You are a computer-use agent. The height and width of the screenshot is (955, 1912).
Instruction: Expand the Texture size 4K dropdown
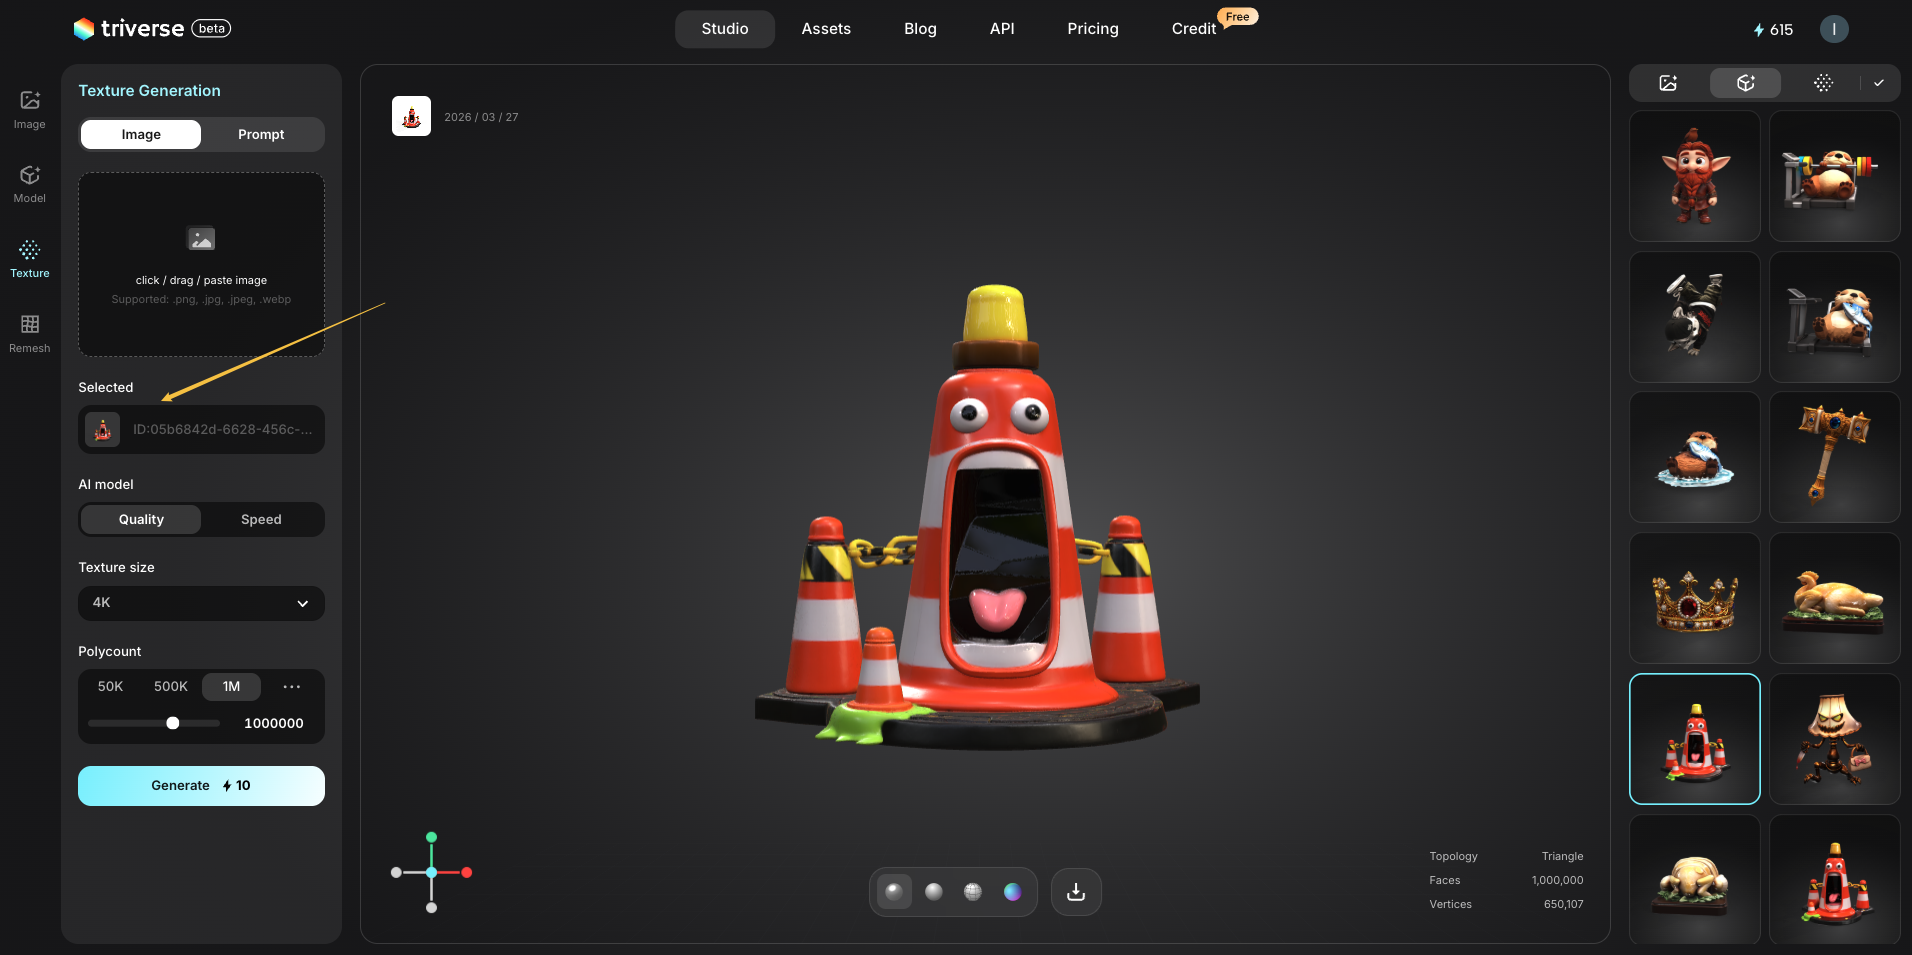[x=201, y=603]
